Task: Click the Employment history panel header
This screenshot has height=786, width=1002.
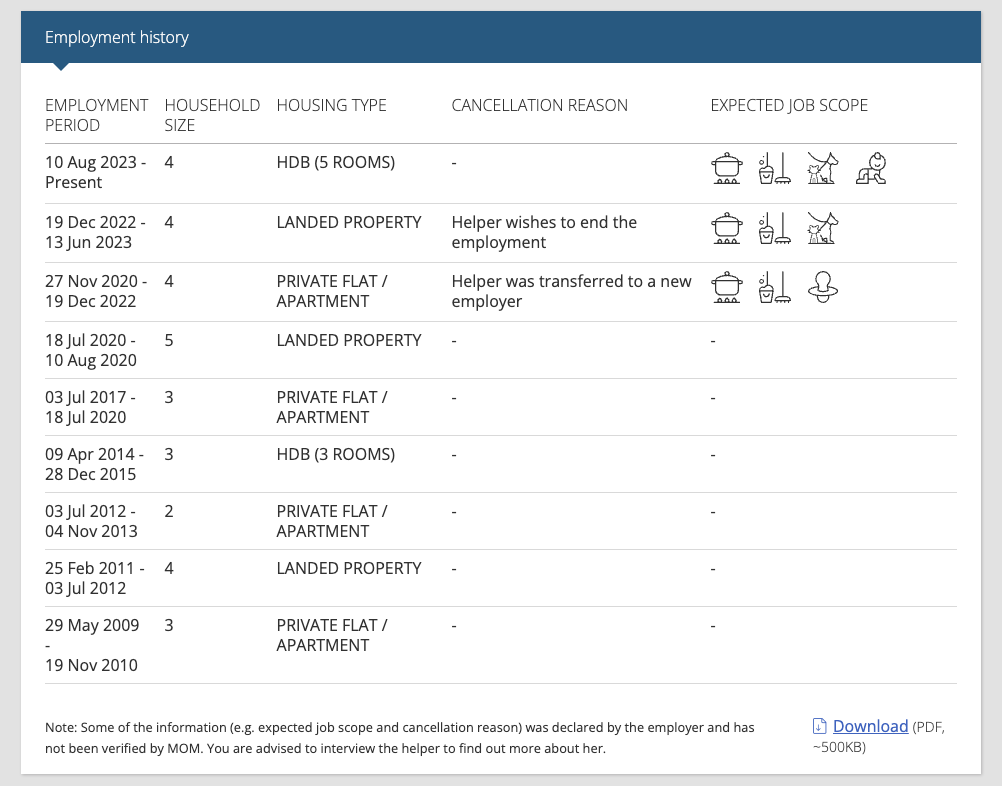Action: click(501, 37)
